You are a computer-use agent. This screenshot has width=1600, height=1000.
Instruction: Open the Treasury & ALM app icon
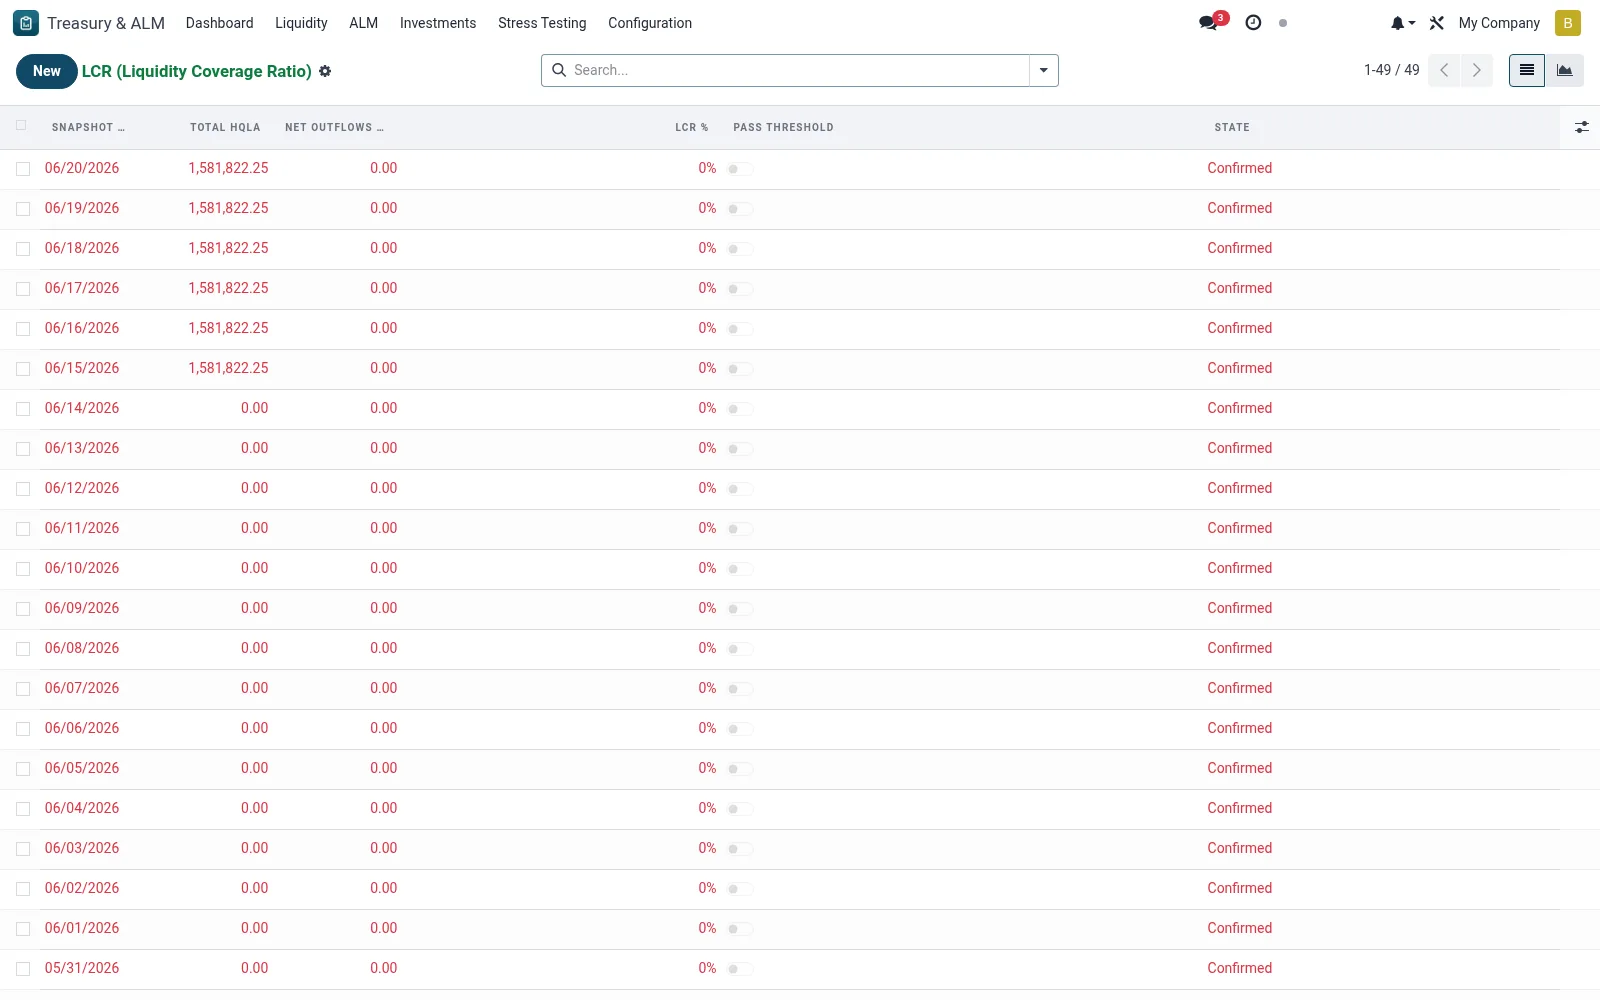(x=26, y=23)
